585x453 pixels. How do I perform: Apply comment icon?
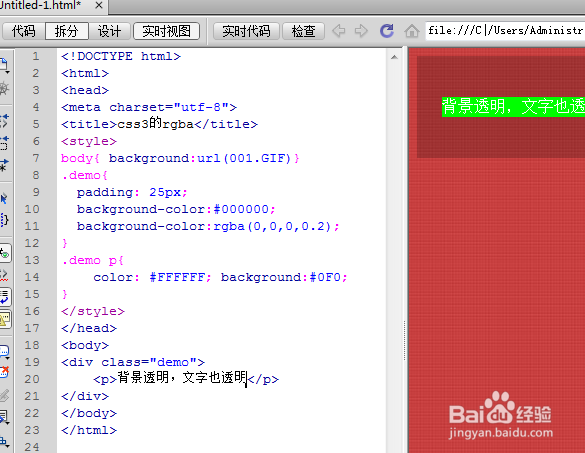click(x=4, y=351)
